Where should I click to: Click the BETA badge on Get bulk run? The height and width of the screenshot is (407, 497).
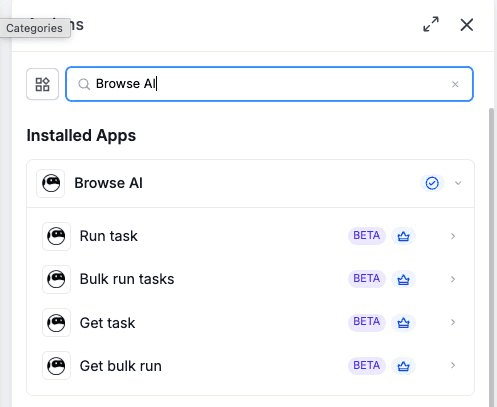(367, 365)
